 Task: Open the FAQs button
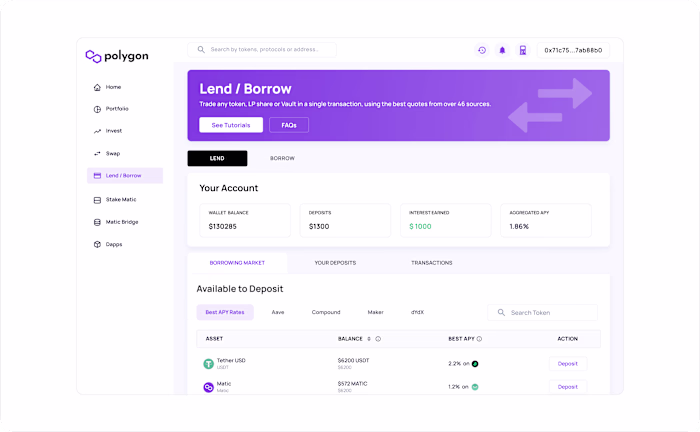(x=289, y=125)
